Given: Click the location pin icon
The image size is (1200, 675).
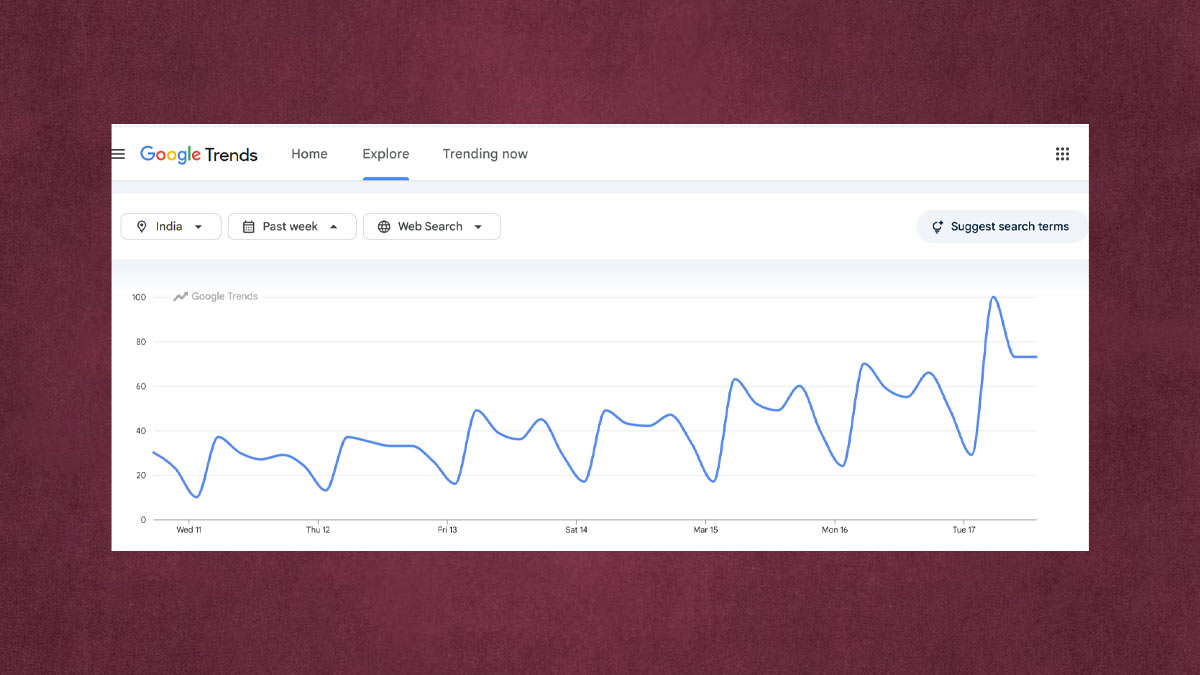Looking at the screenshot, I should click(x=142, y=227).
